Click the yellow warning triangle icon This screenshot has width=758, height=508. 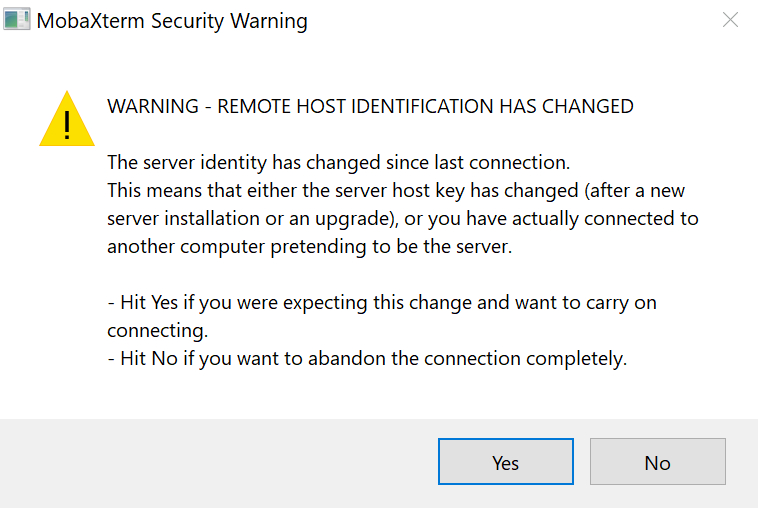pyautogui.click(x=67, y=120)
